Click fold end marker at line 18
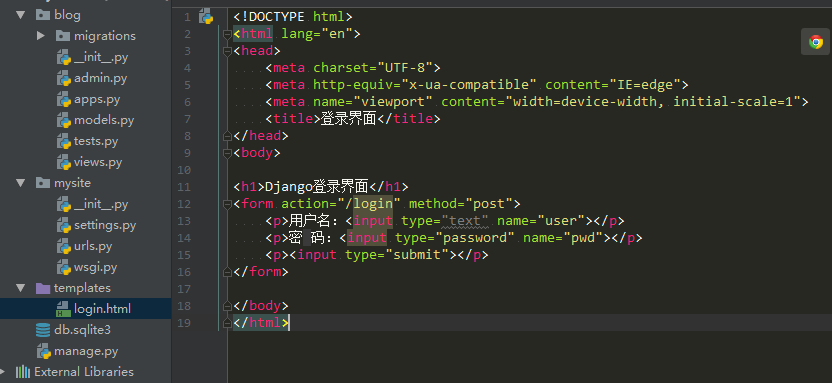The image size is (832, 383). click(x=228, y=306)
